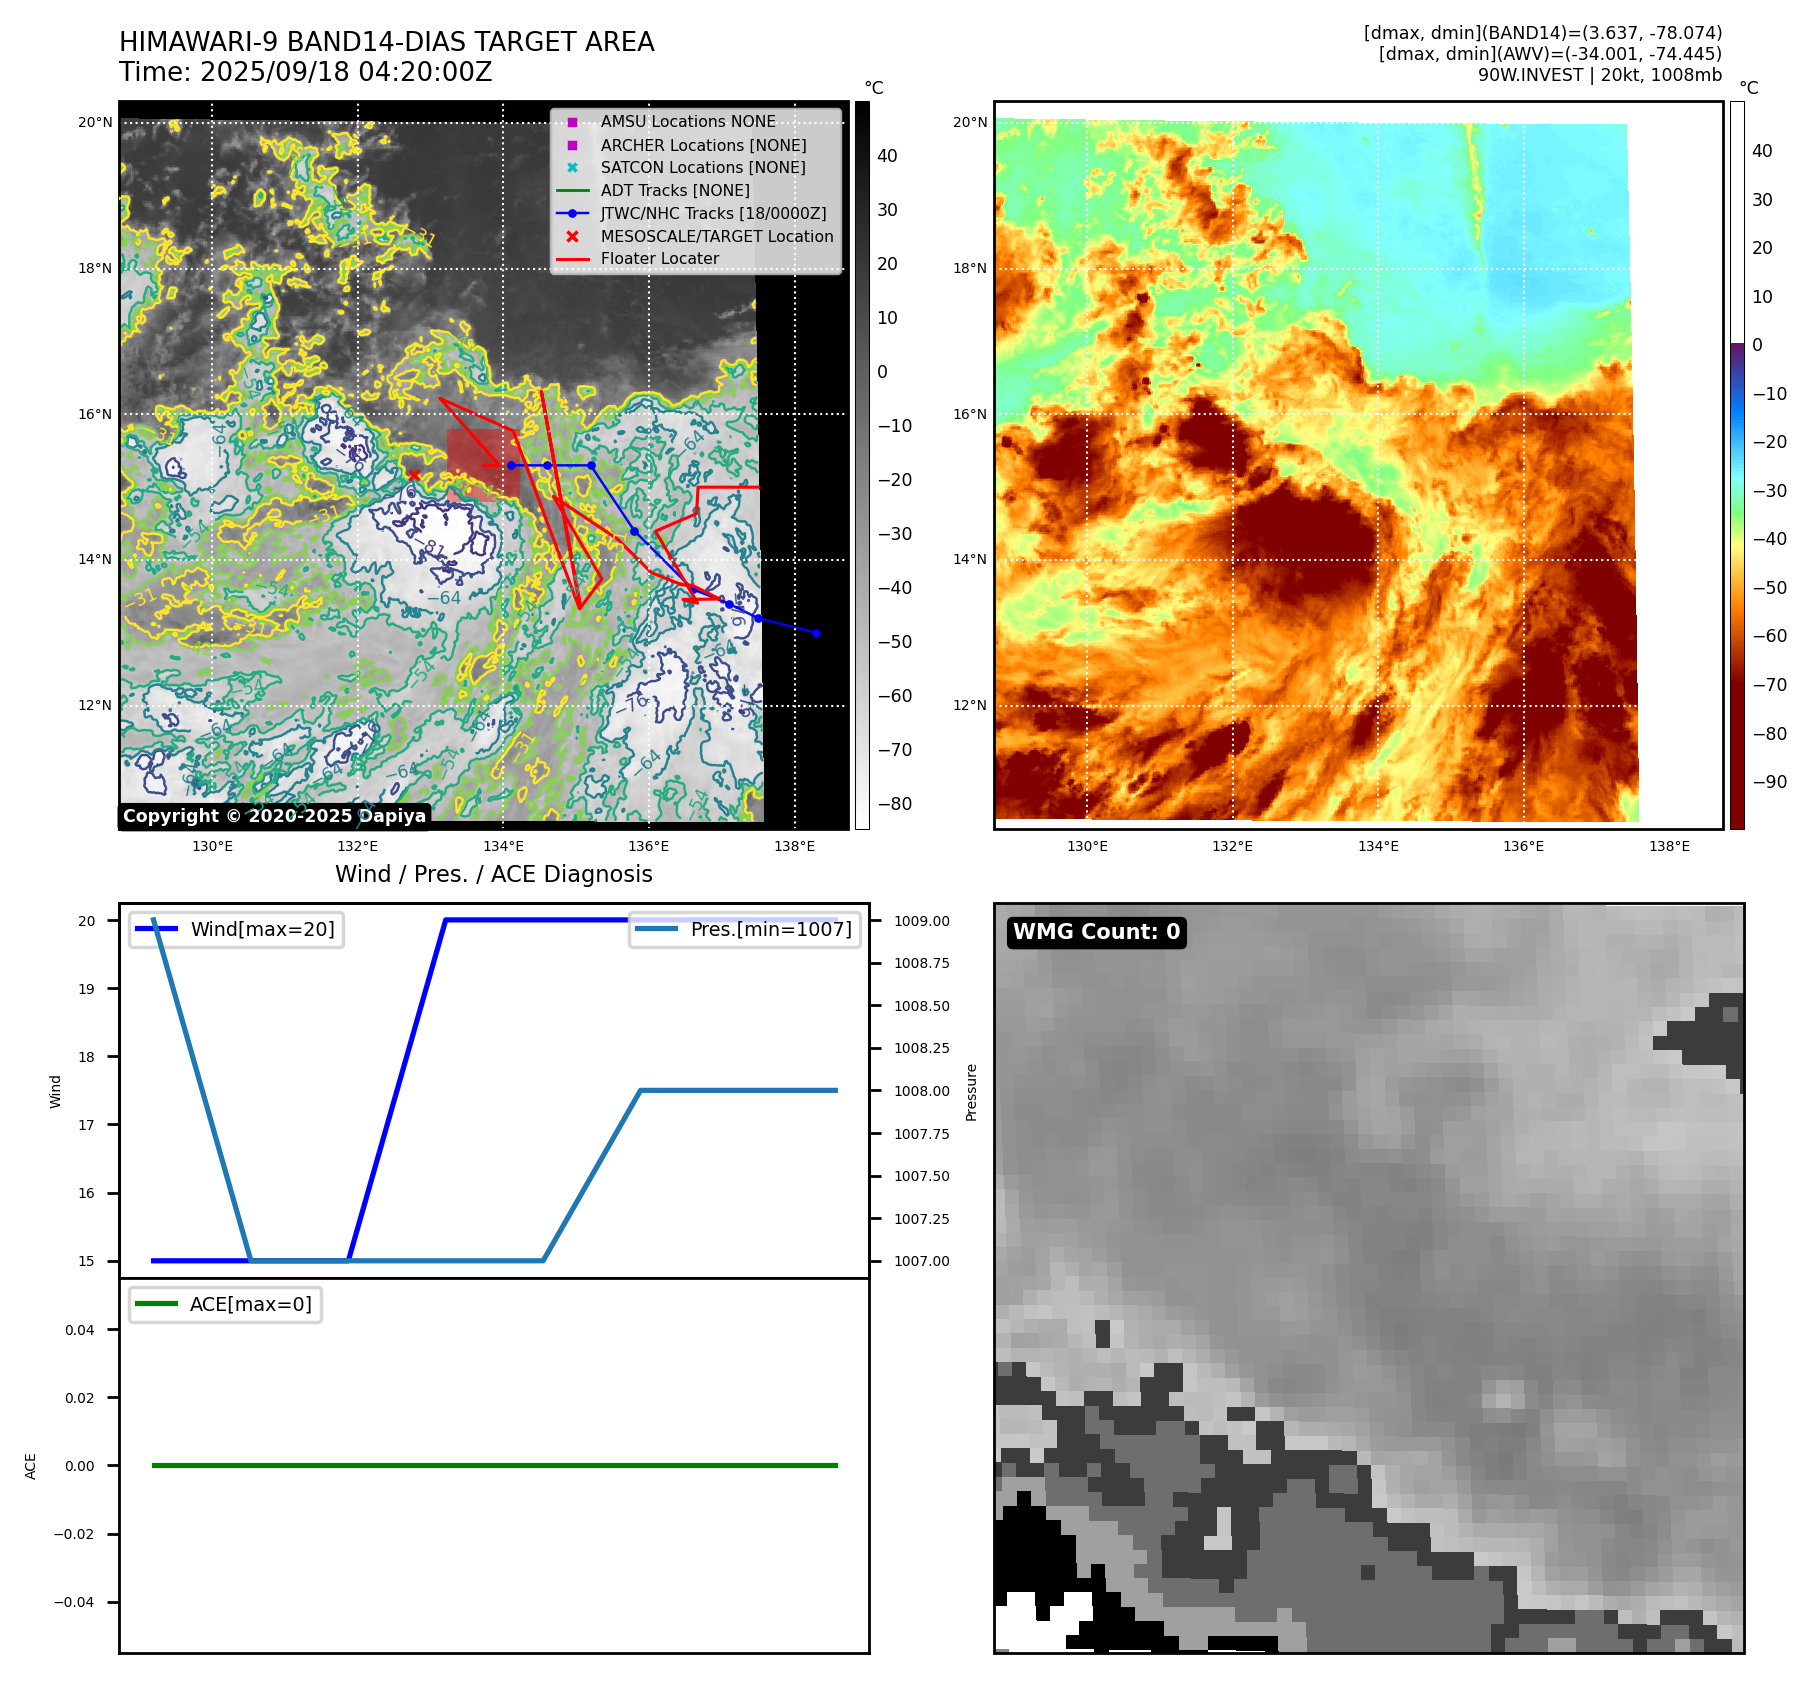Image resolution: width=1813 pixels, height=1690 pixels.
Task: Click the 'Wind[max=20]' legend box
Action: 237,929
